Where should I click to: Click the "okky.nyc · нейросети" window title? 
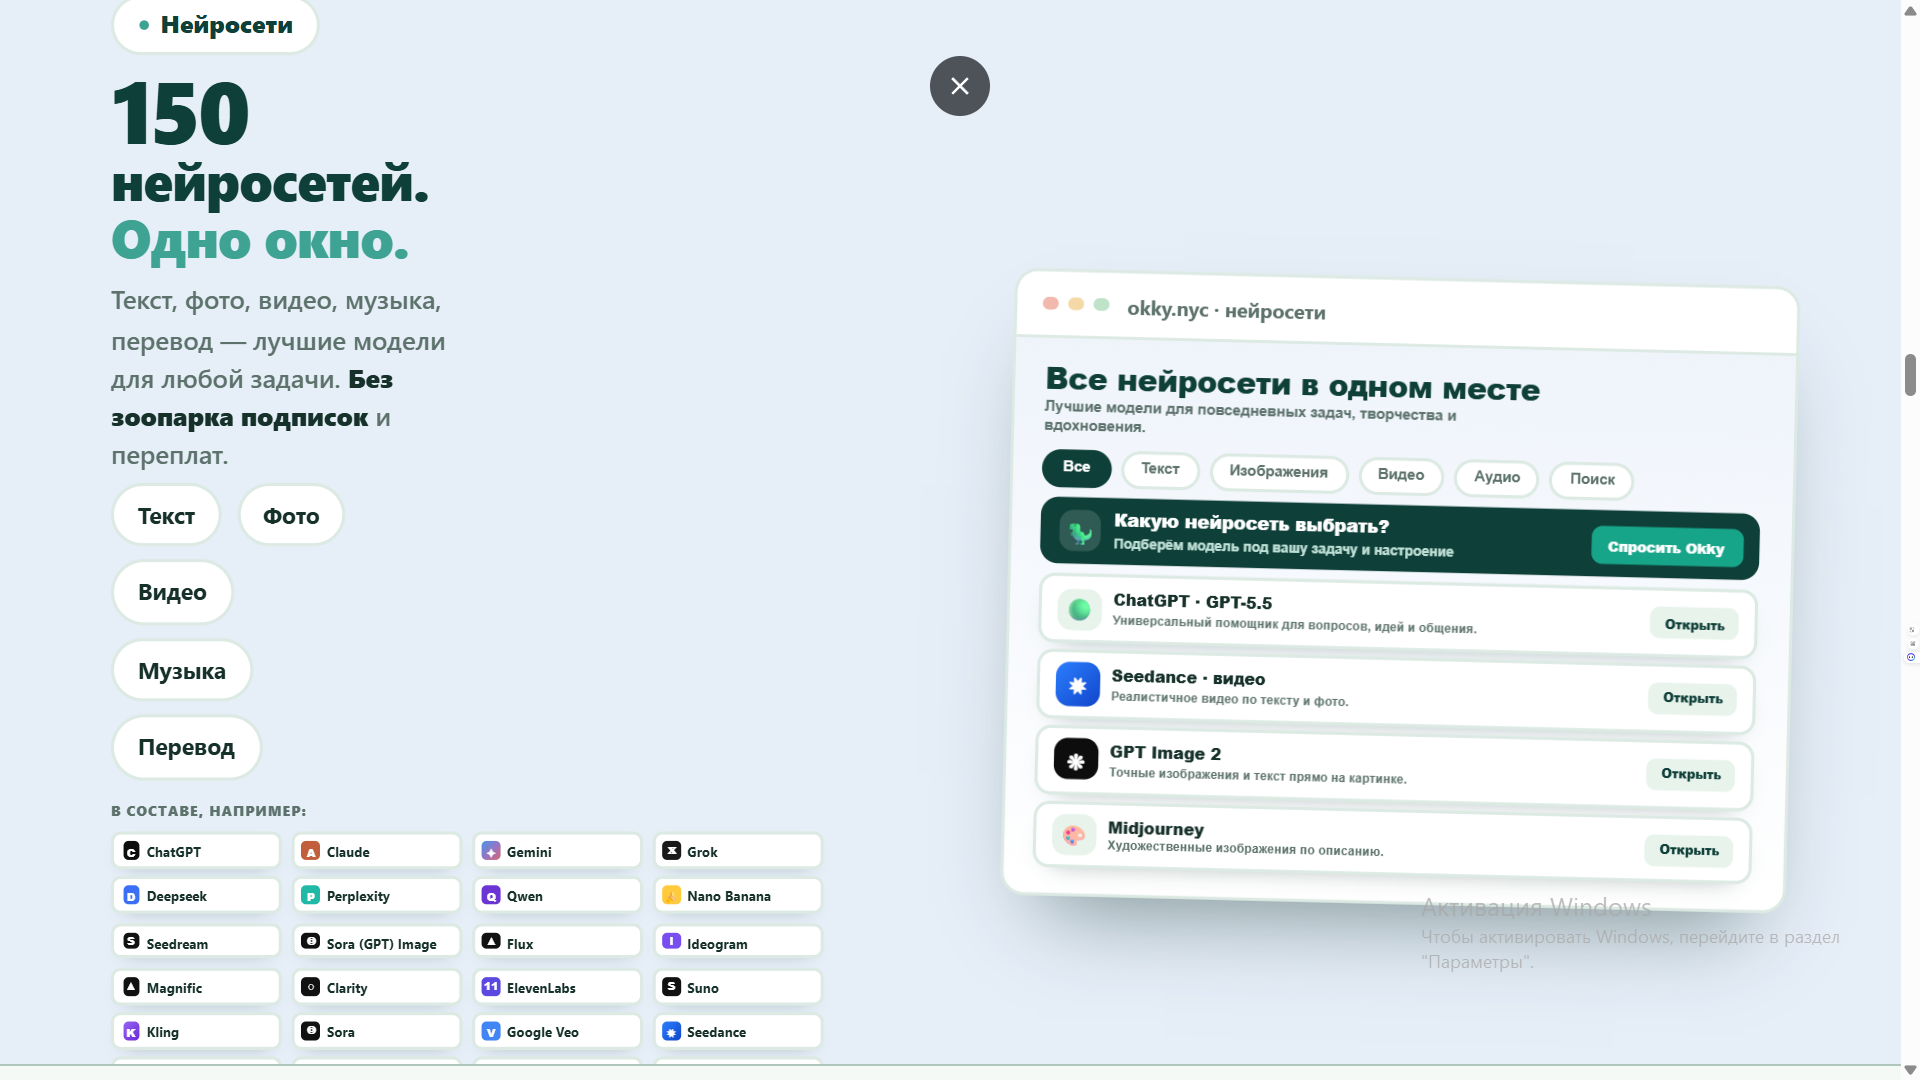click(x=1226, y=310)
